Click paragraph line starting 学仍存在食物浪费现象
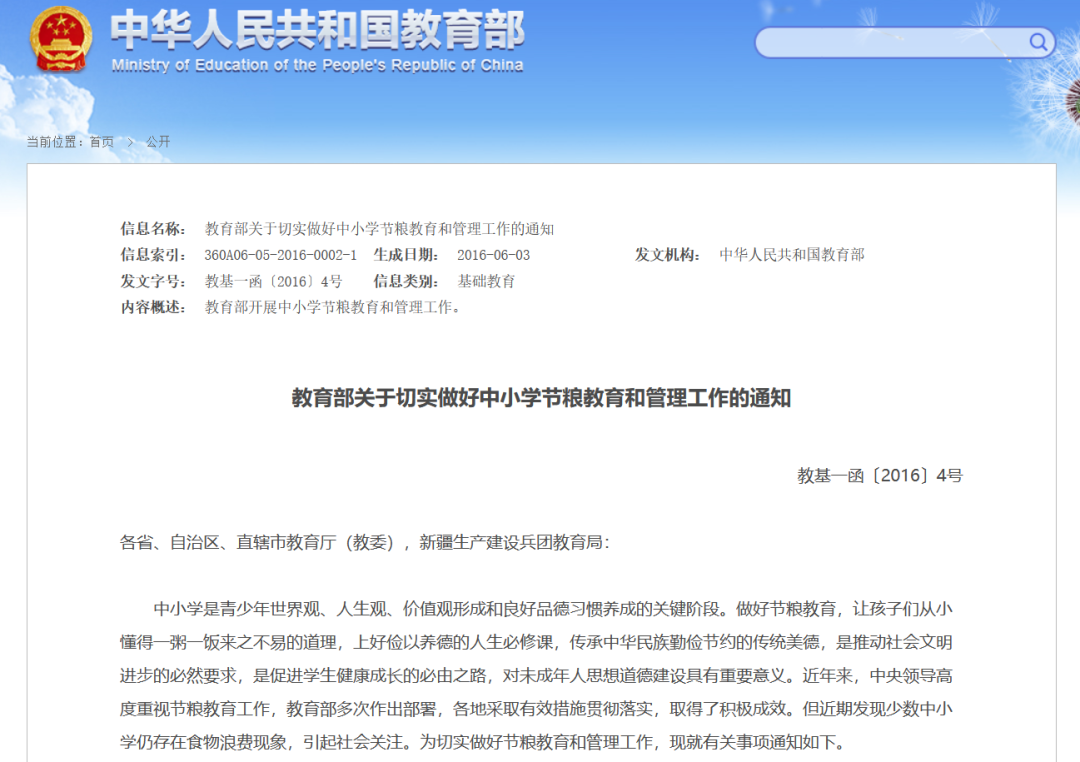This screenshot has height=762, width=1080. click(482, 742)
